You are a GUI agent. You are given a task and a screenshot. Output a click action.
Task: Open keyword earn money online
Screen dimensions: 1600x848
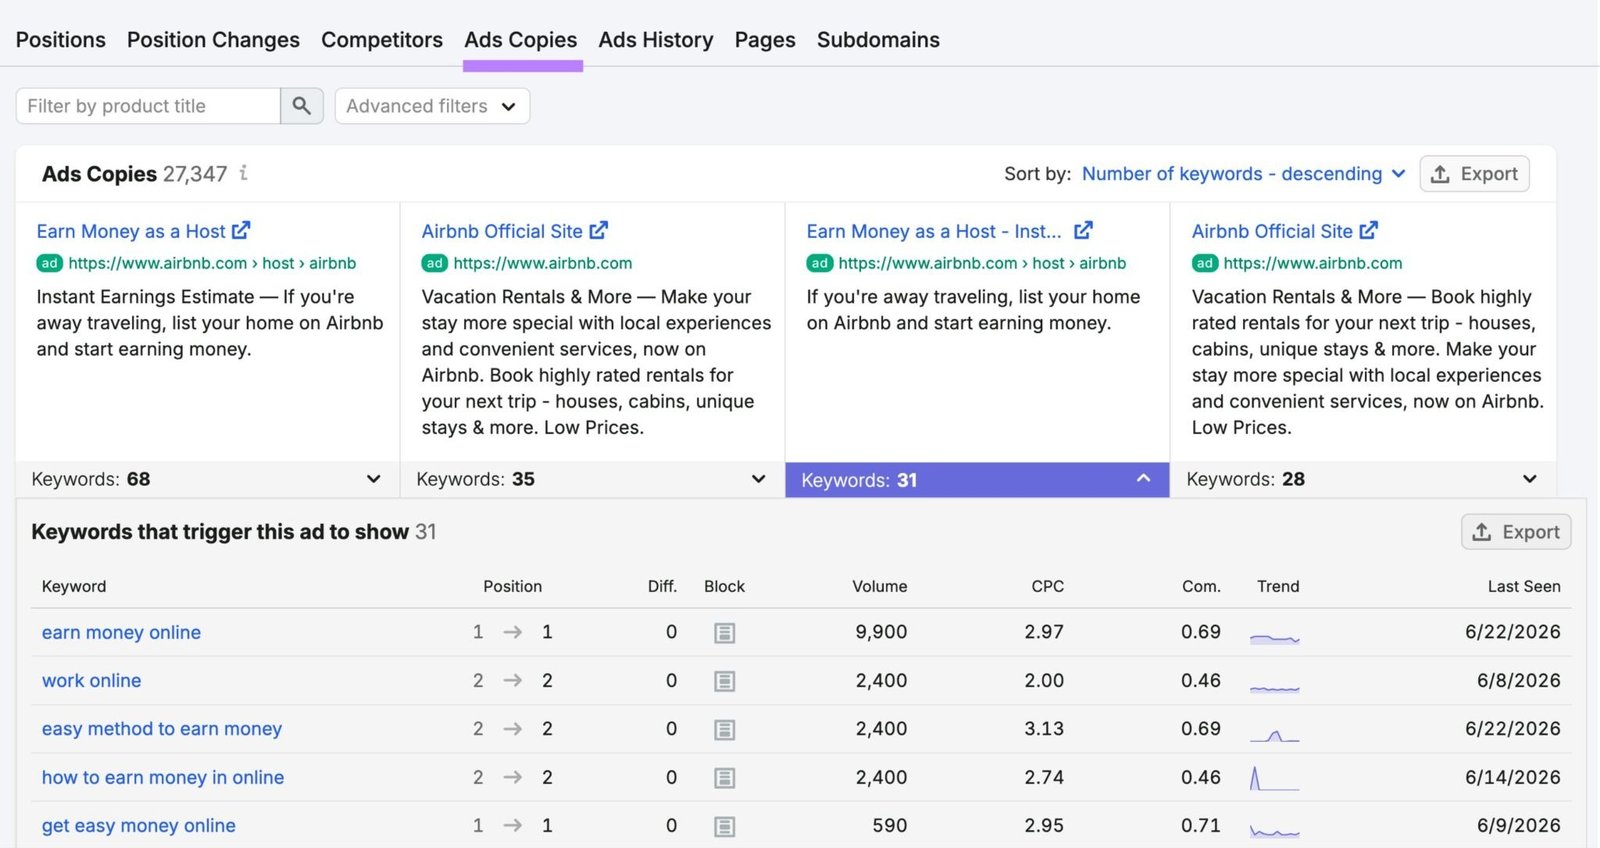(x=121, y=632)
